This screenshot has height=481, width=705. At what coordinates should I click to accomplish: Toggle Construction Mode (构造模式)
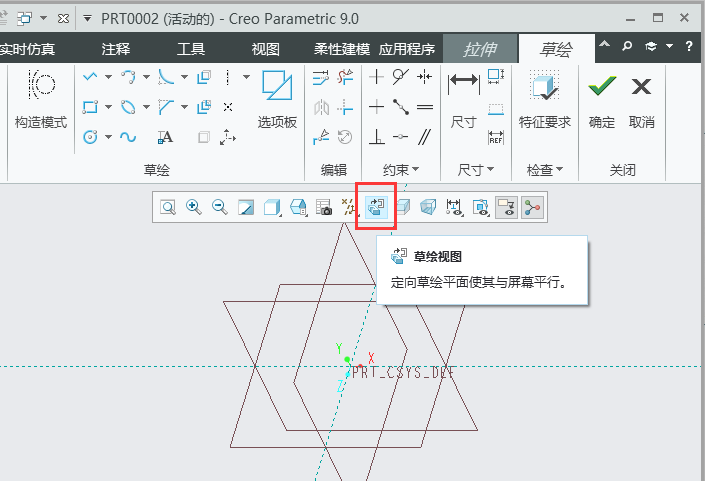tap(40, 98)
